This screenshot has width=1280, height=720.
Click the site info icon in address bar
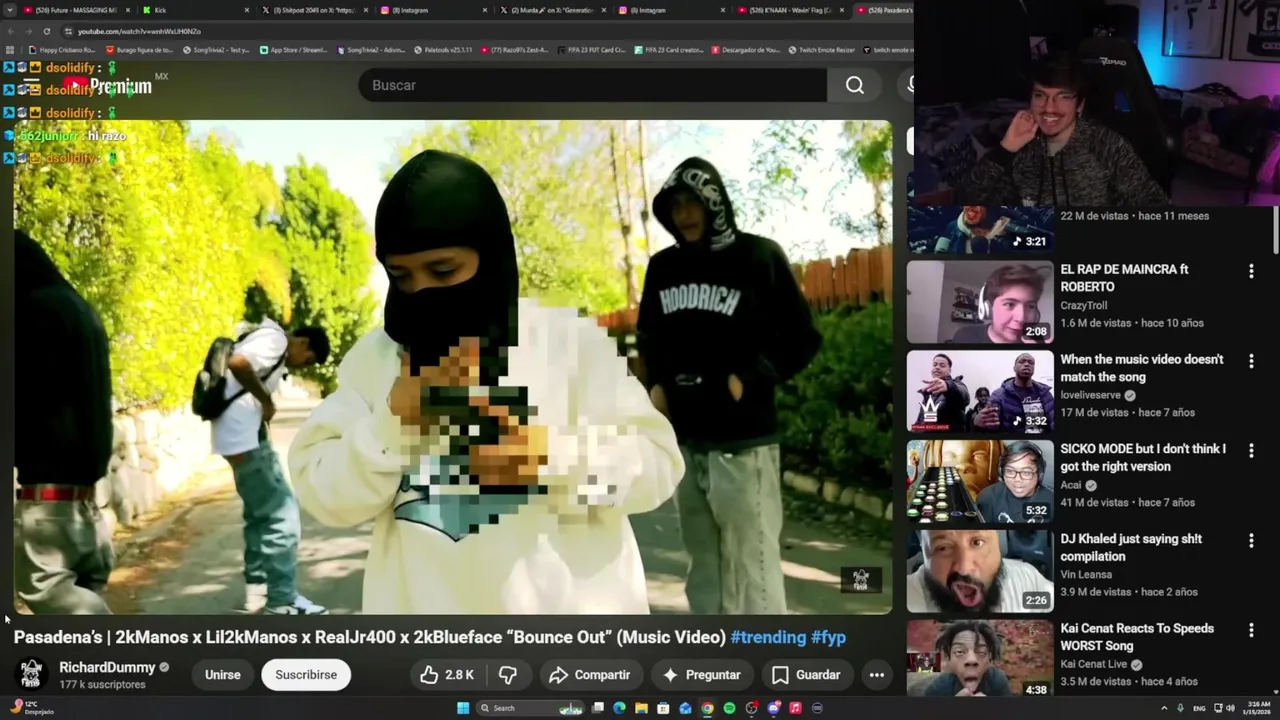68,31
